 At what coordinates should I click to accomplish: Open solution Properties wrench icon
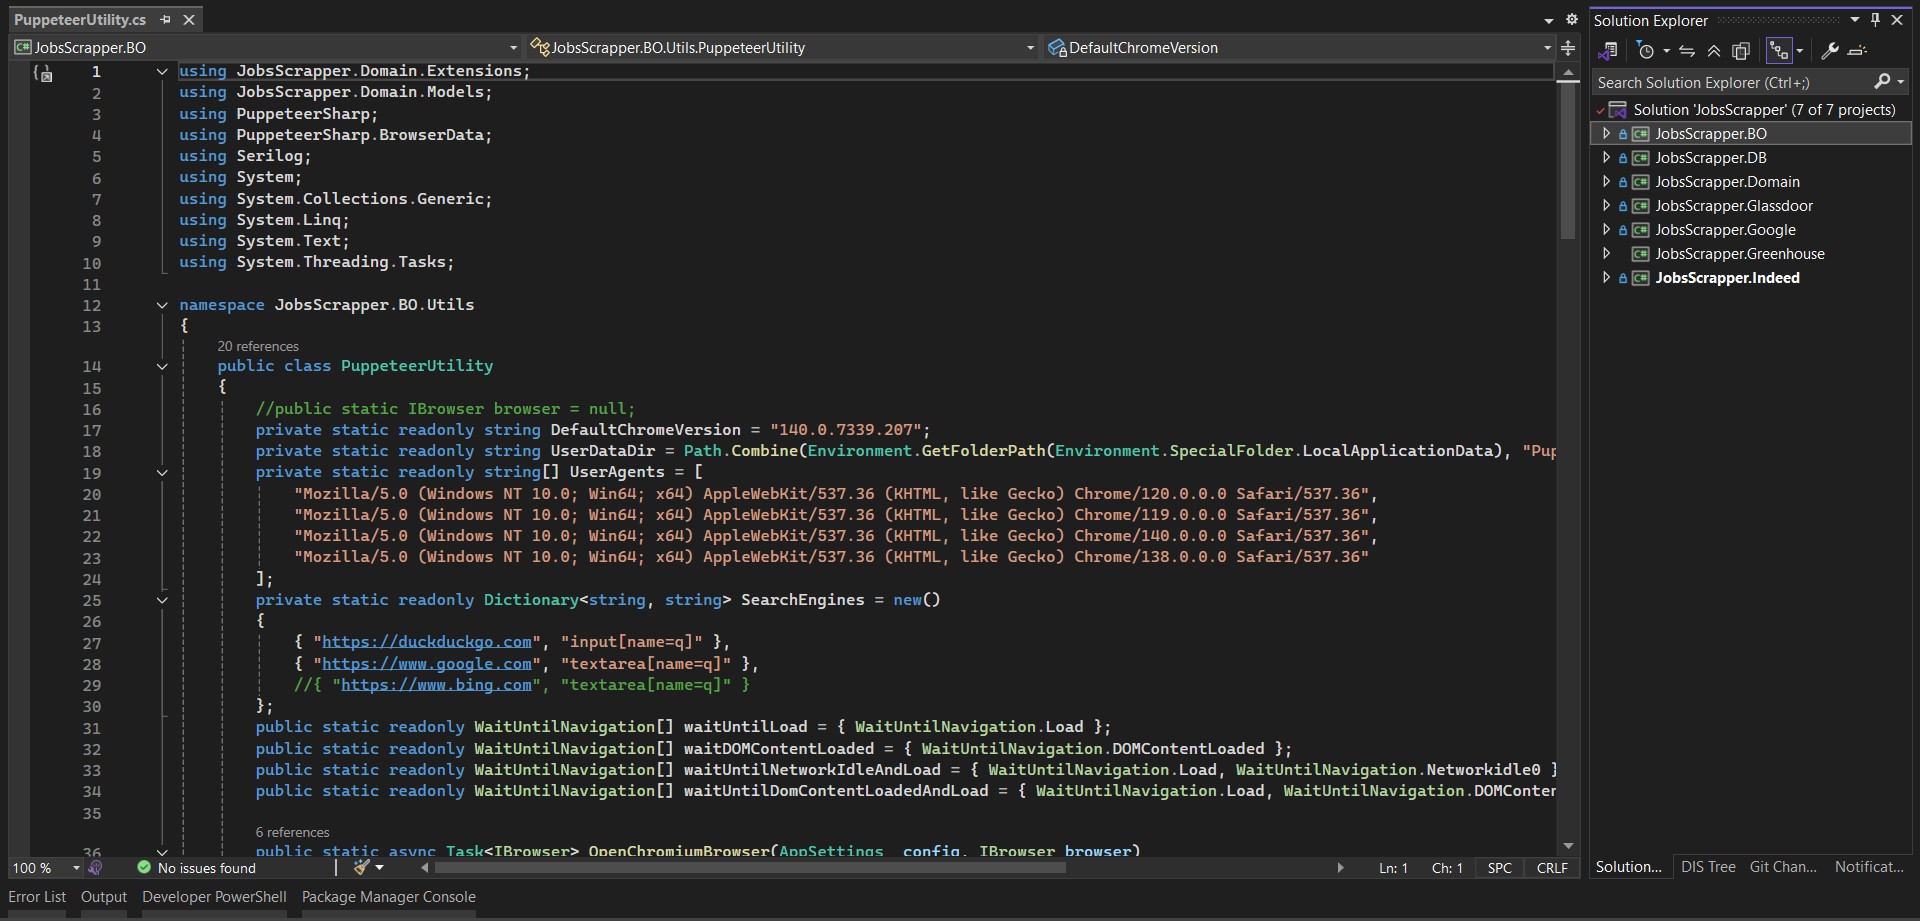[1830, 50]
